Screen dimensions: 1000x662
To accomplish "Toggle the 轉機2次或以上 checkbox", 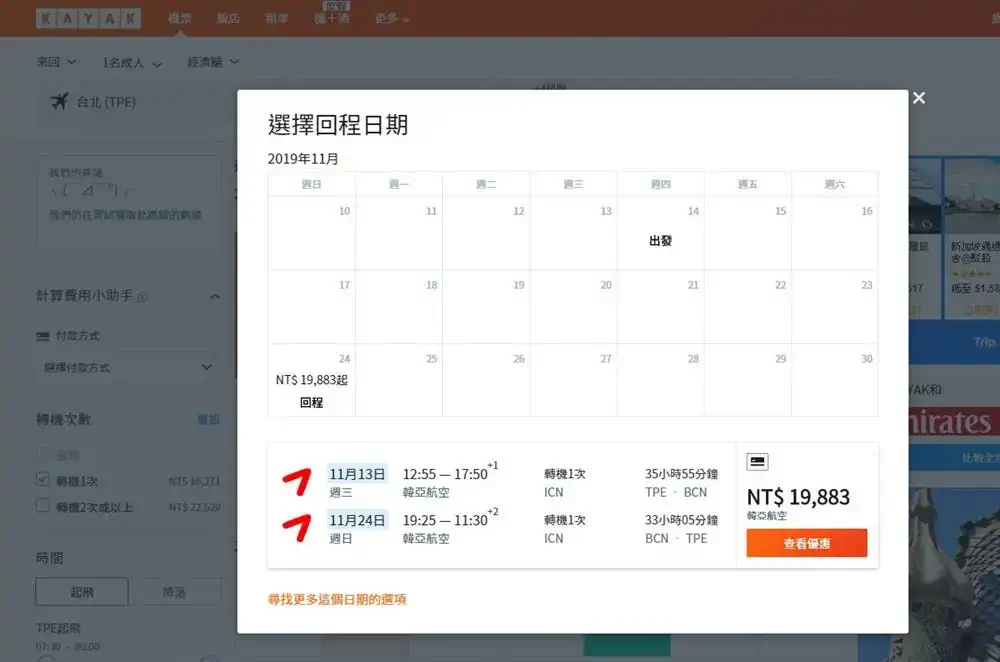I will coord(43,506).
